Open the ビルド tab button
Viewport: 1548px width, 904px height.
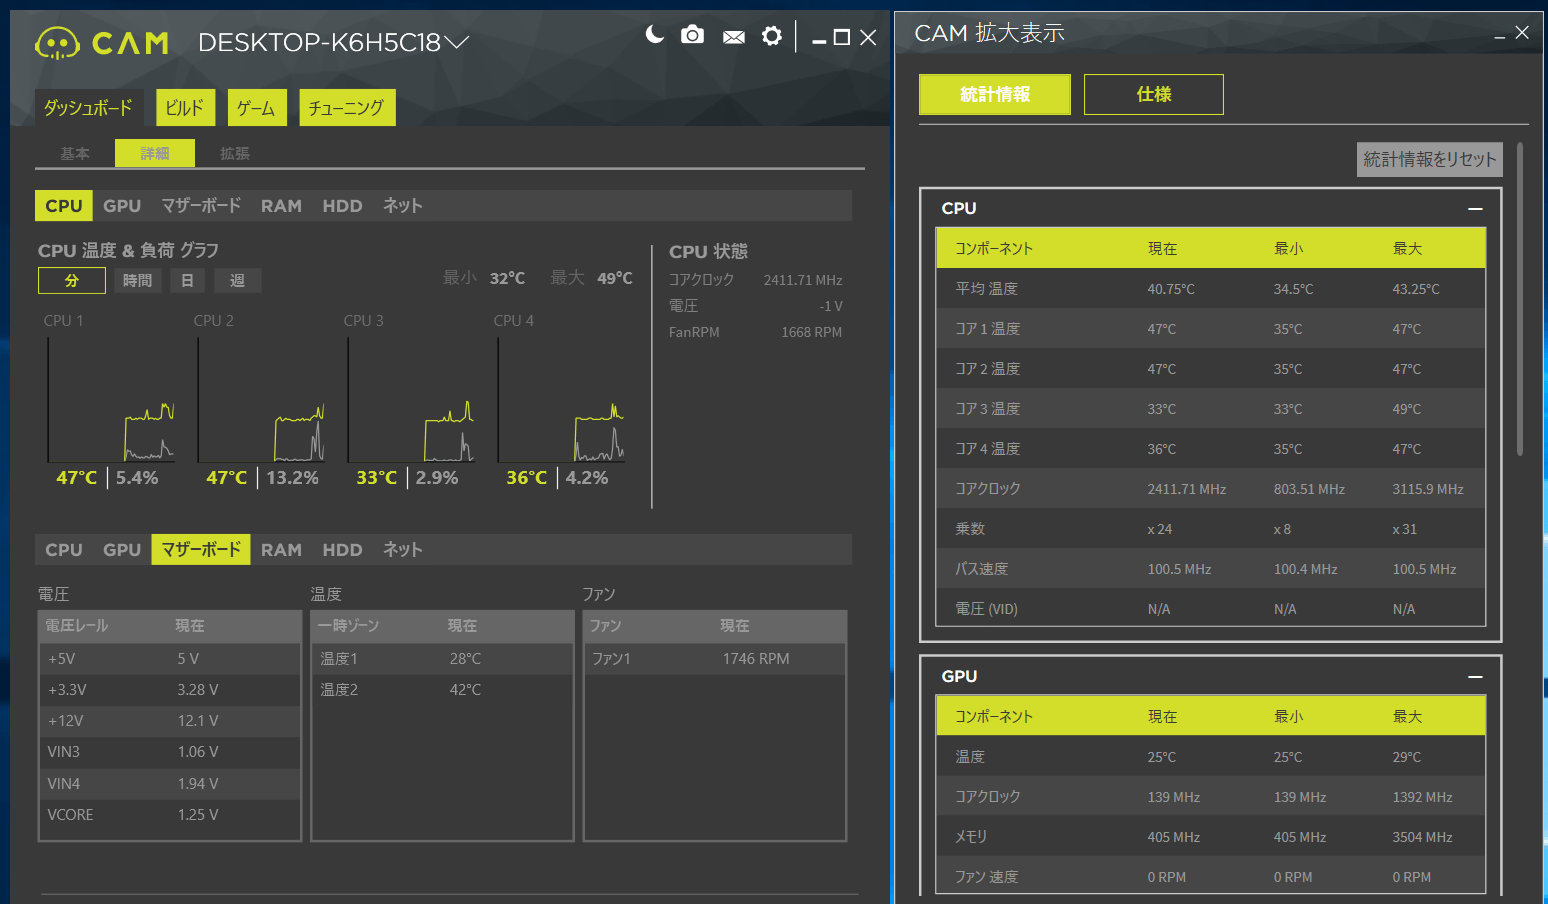click(185, 108)
